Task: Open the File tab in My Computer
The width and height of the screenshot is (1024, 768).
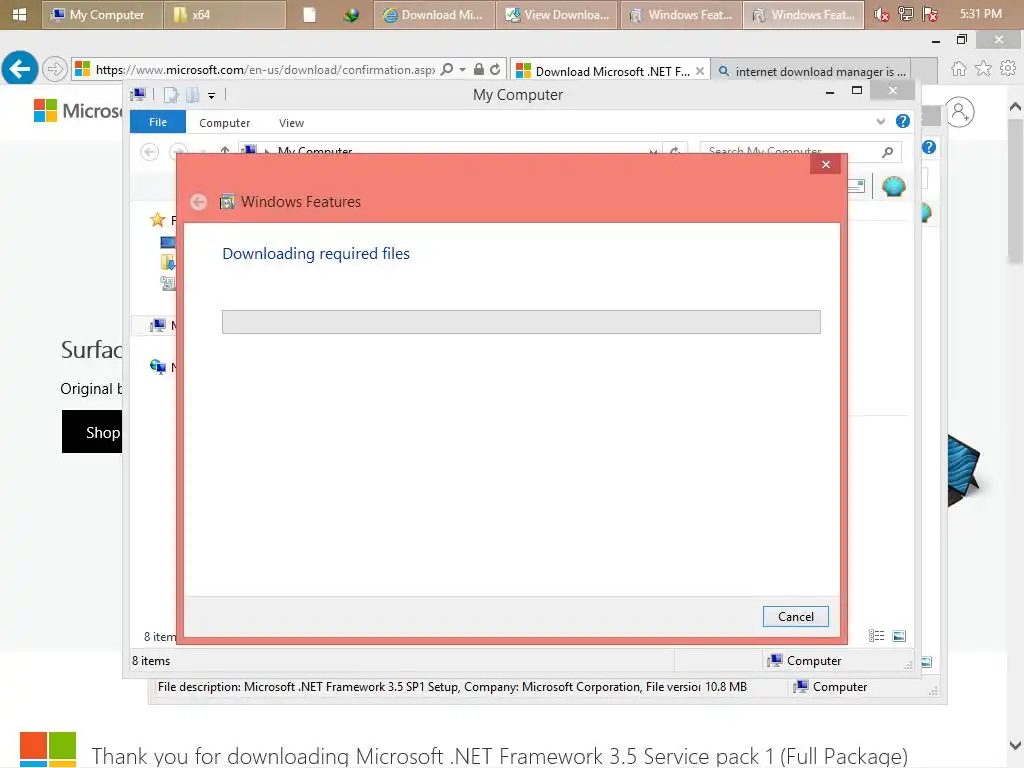Action: 158,122
